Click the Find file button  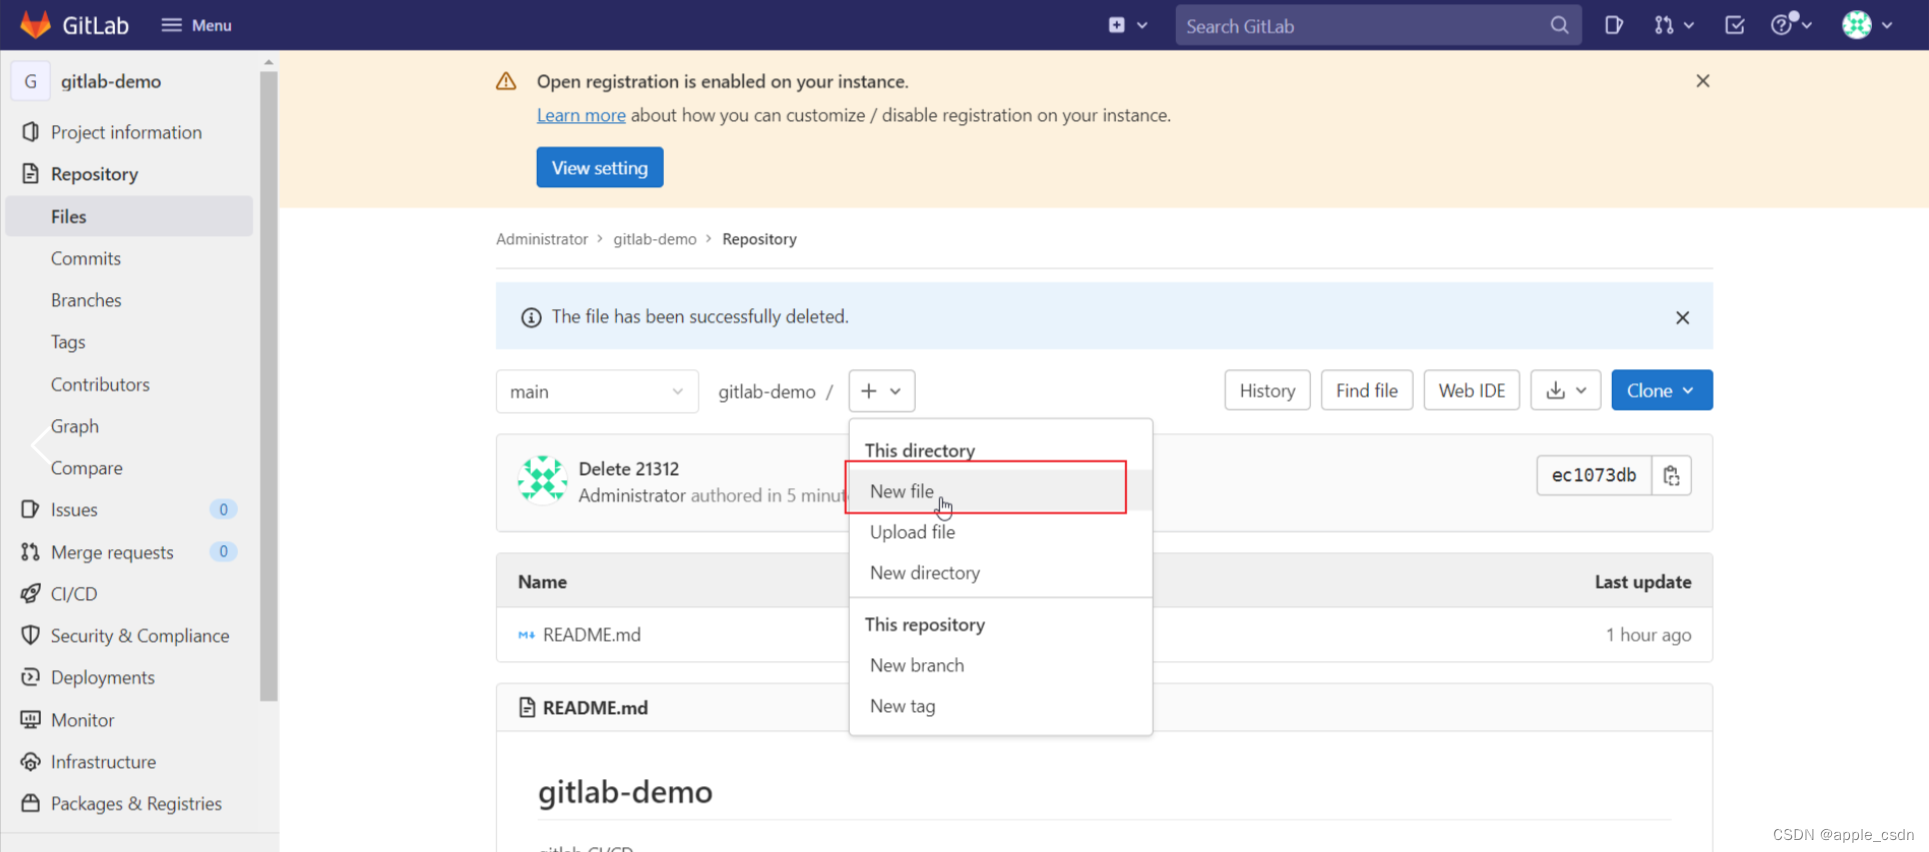(x=1366, y=390)
